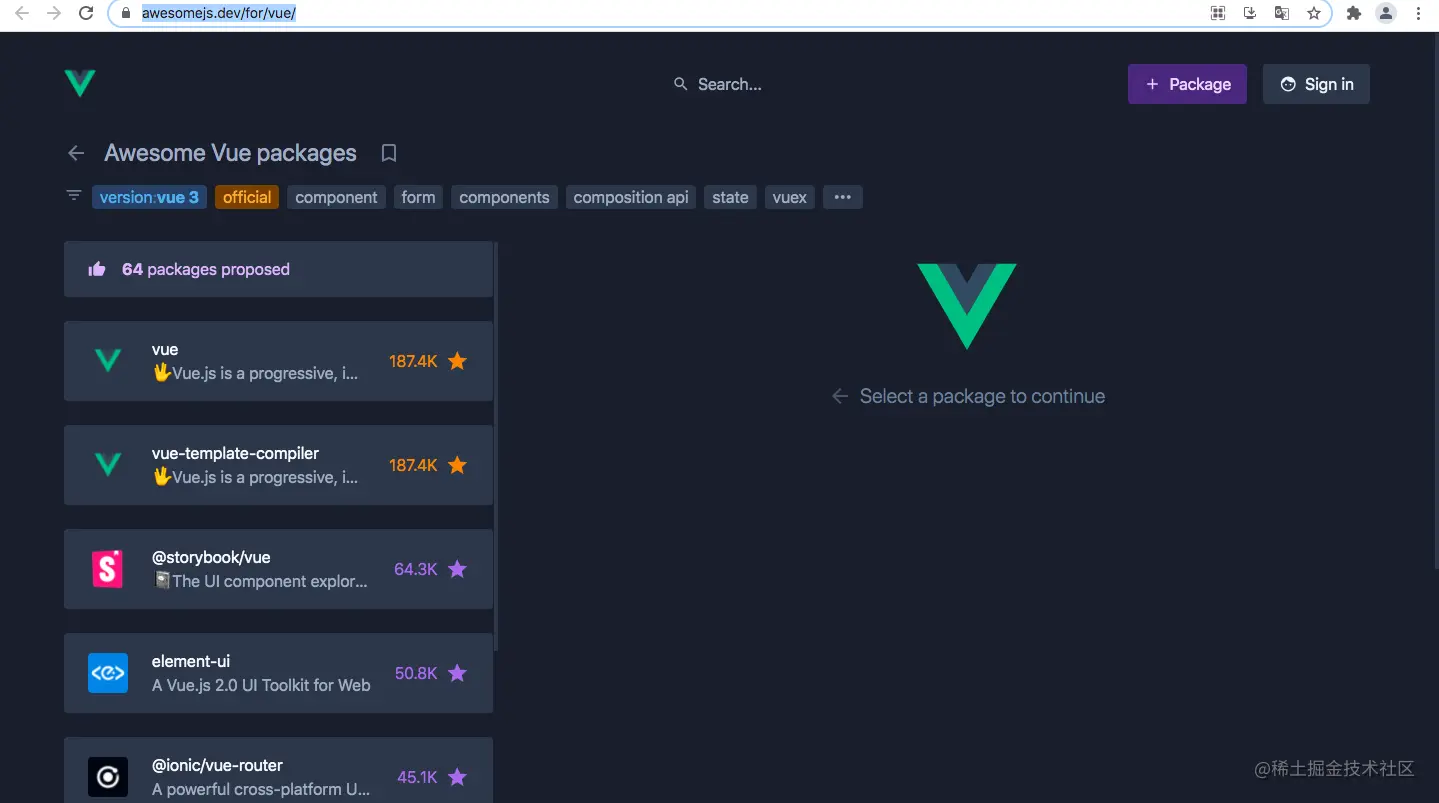Select the components tag filter
1439x803 pixels.
click(x=504, y=197)
